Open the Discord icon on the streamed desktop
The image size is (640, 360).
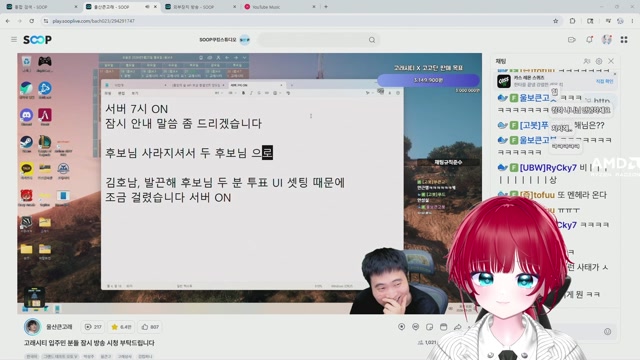pos(27,116)
